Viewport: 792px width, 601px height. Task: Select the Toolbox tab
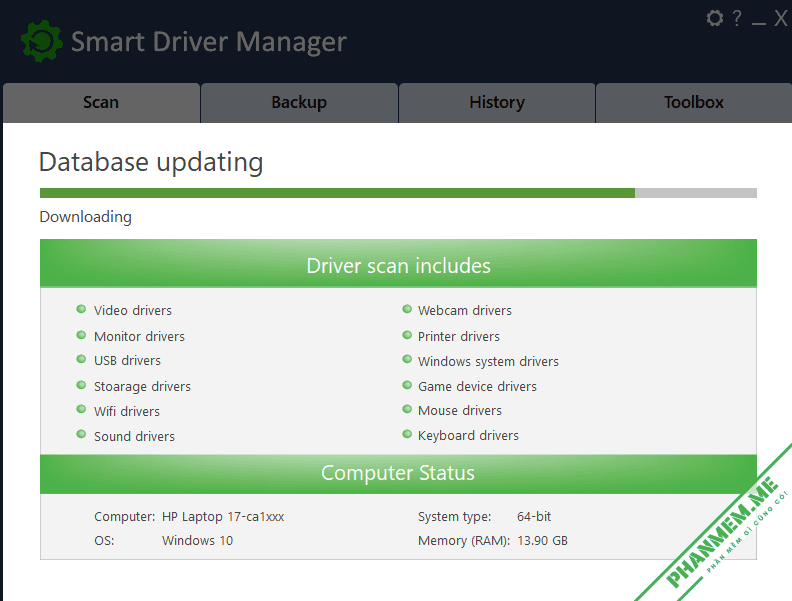pos(694,103)
